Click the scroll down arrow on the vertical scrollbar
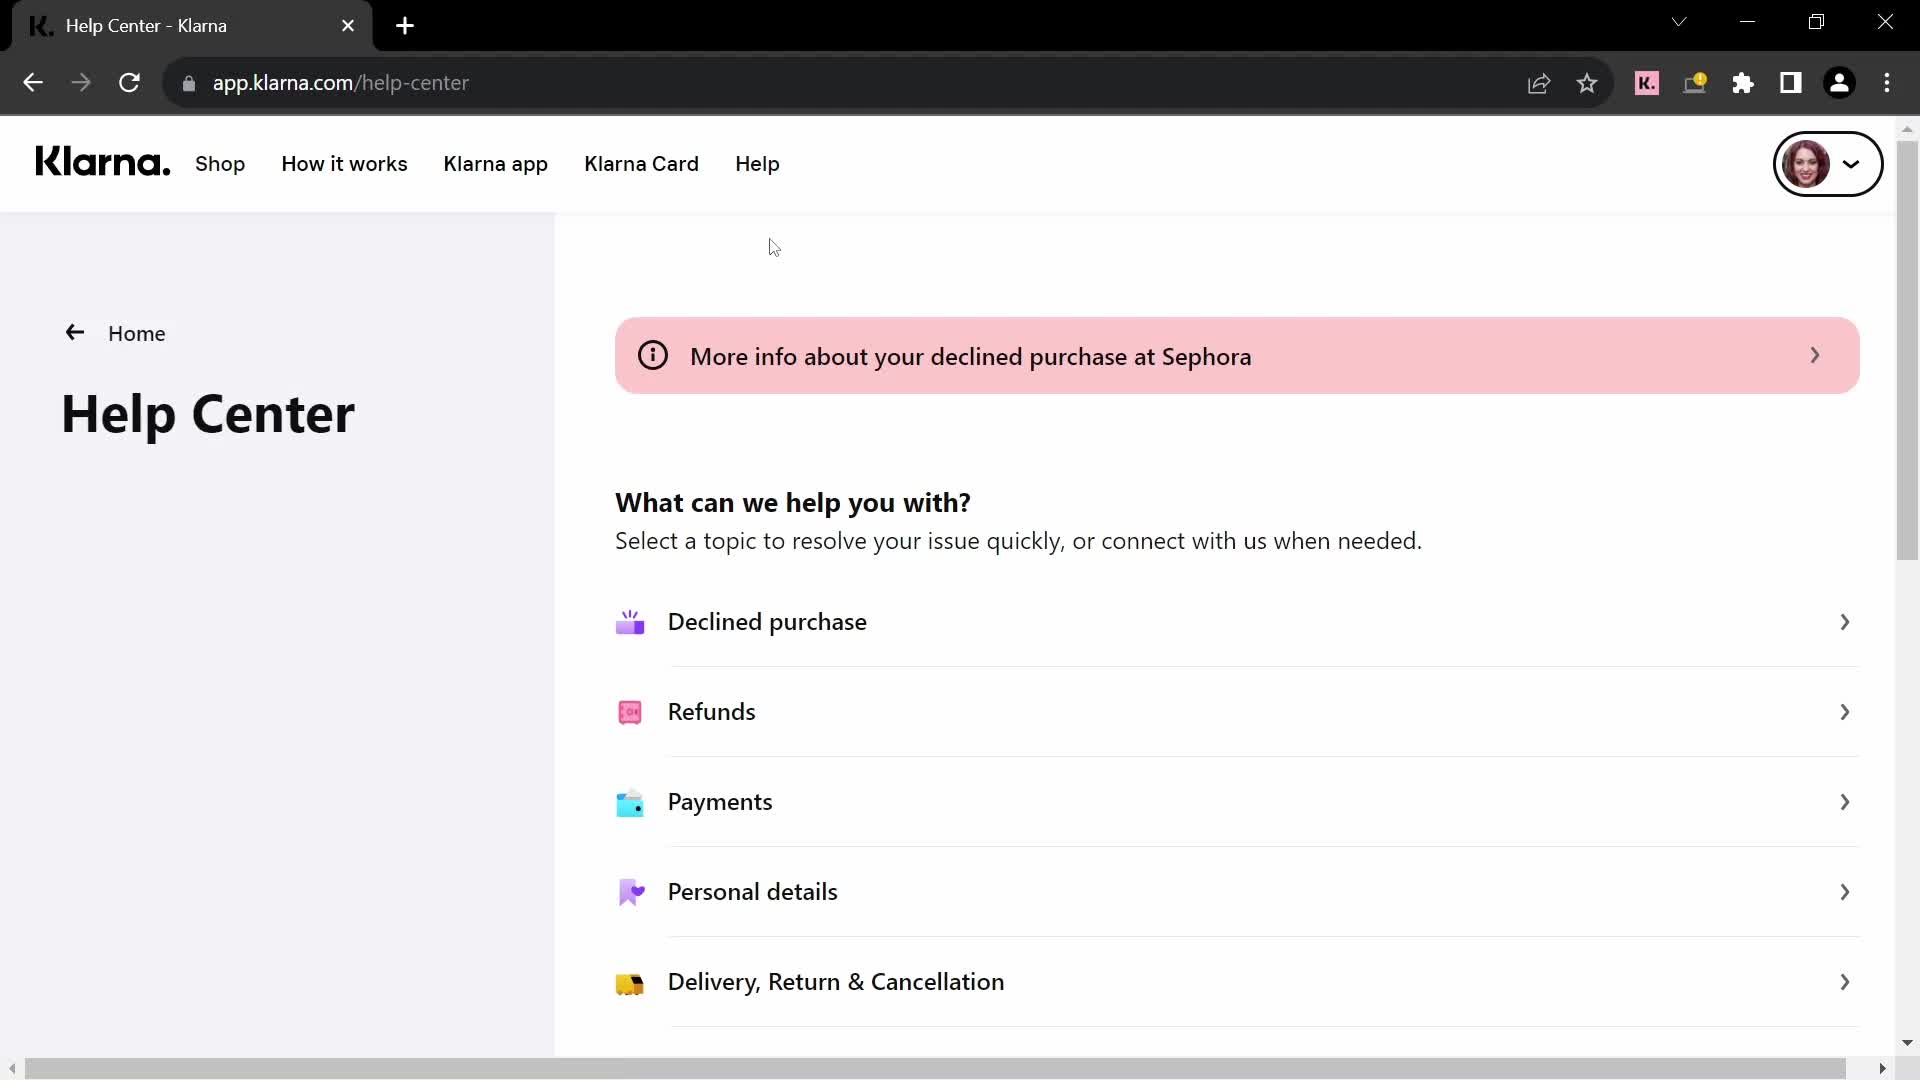 pos(1907,1042)
